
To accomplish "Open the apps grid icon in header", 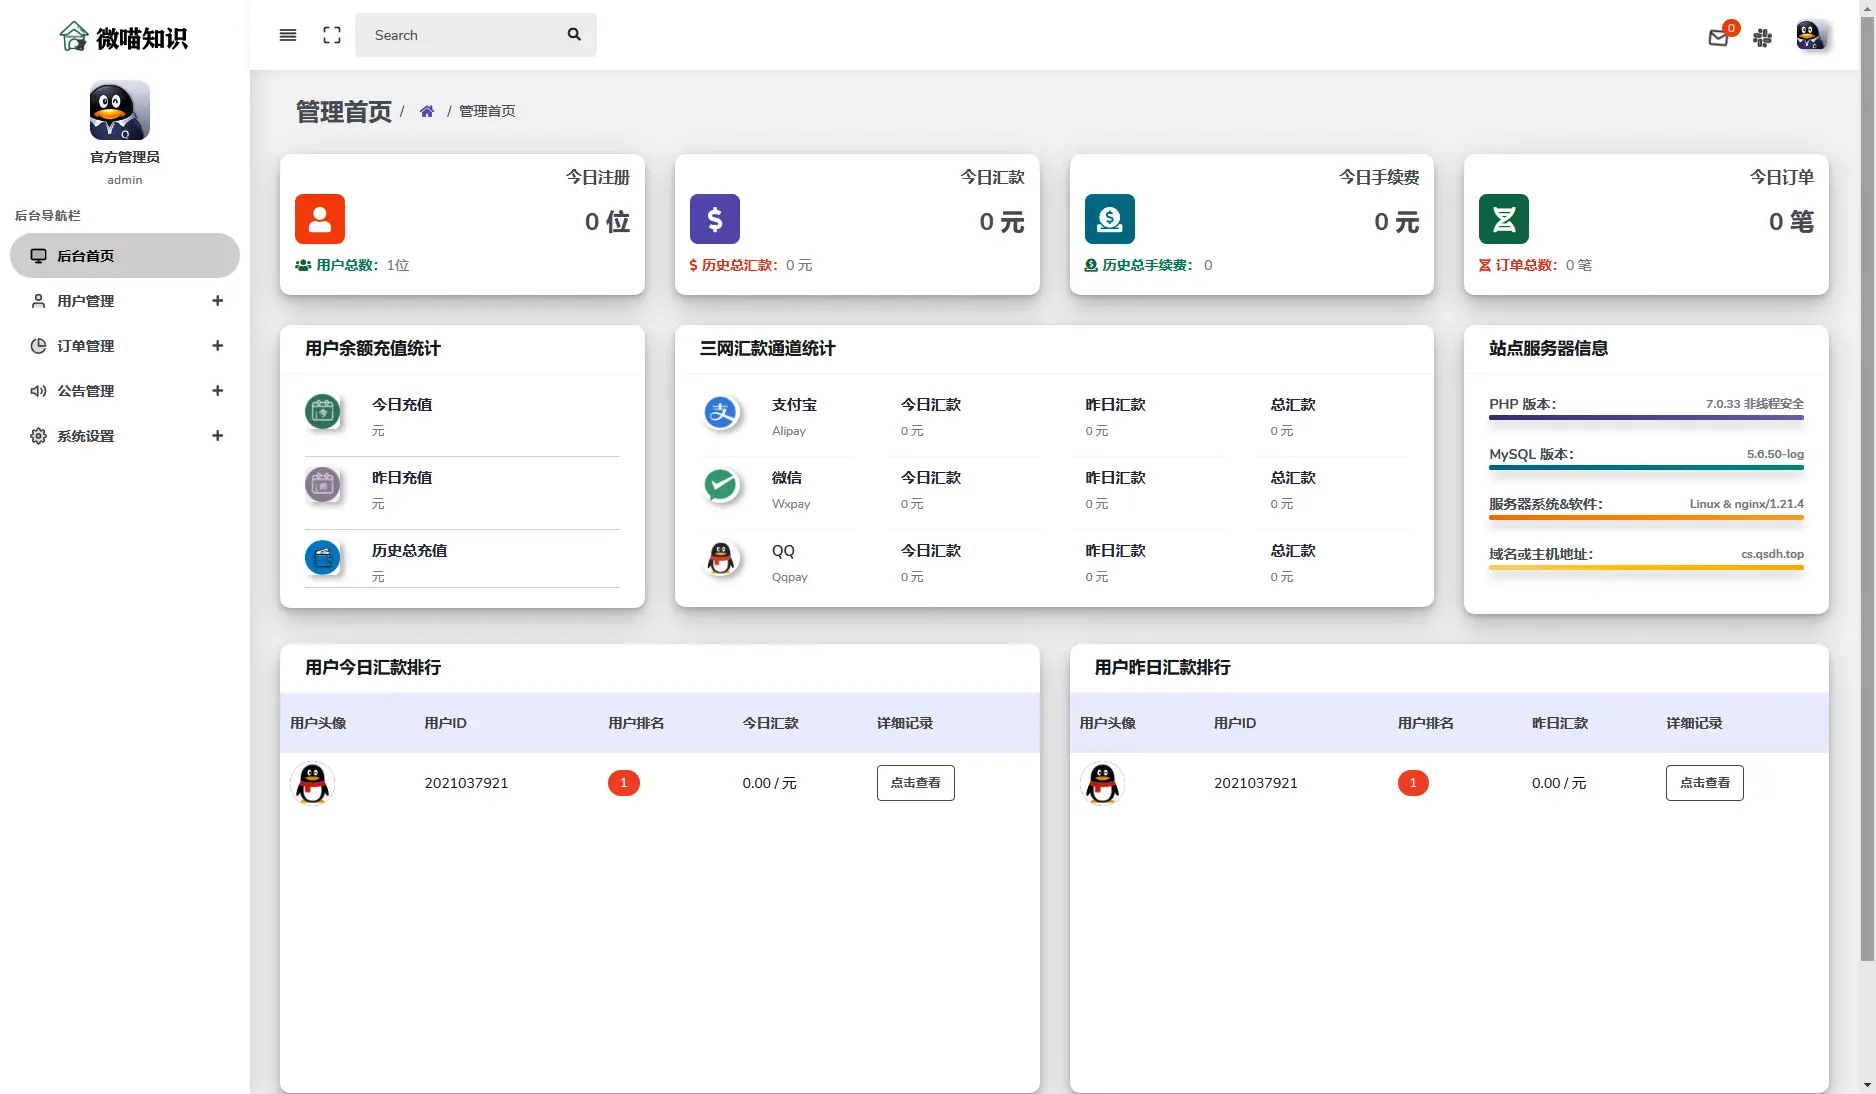I will (x=1762, y=38).
